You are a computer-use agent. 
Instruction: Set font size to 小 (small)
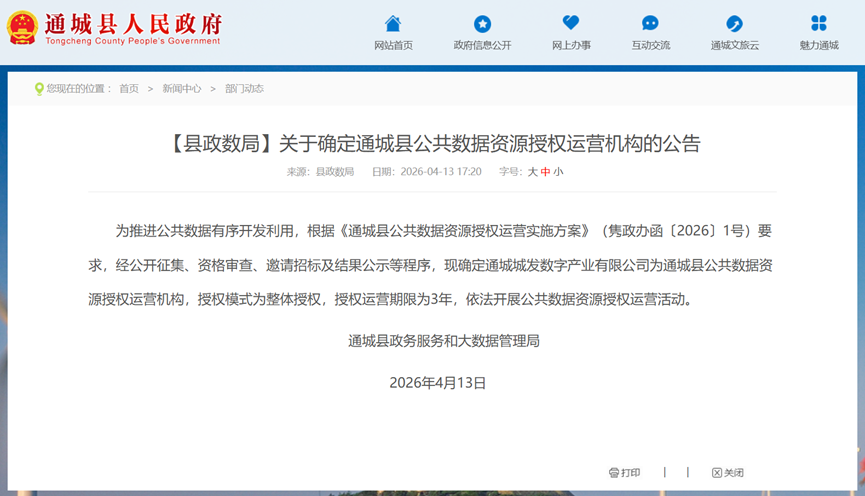[x=558, y=172]
